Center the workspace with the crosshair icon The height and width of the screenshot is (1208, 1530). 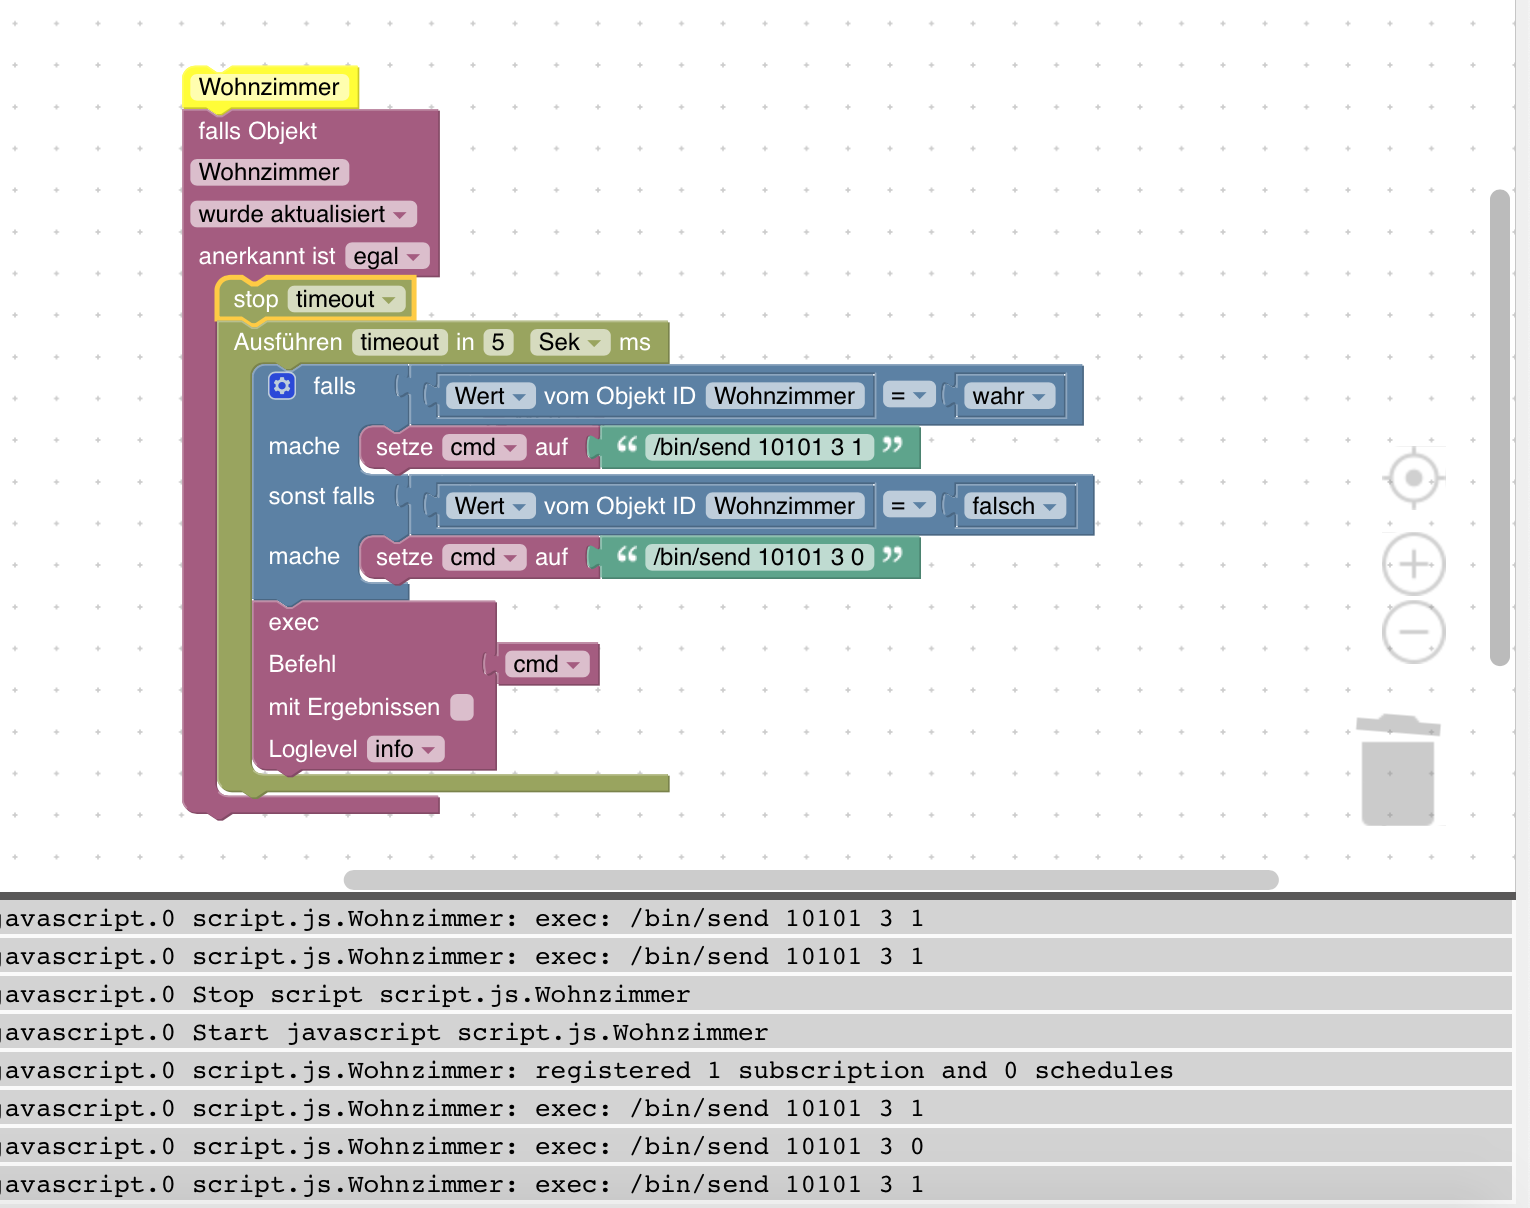click(x=1413, y=478)
